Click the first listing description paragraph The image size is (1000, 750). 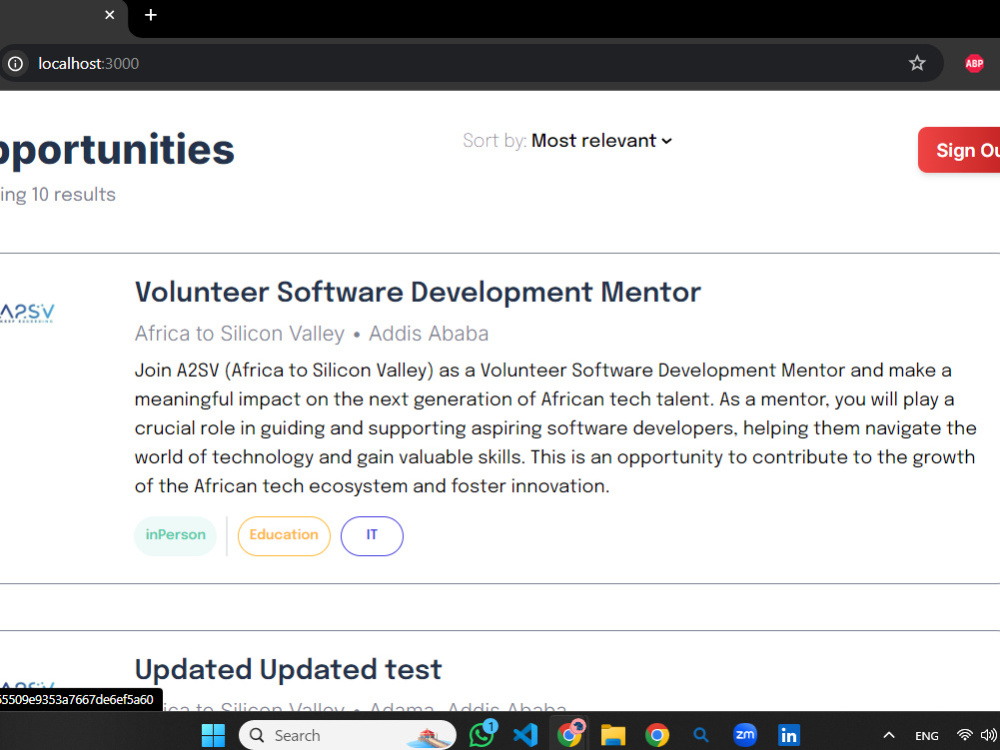point(555,428)
